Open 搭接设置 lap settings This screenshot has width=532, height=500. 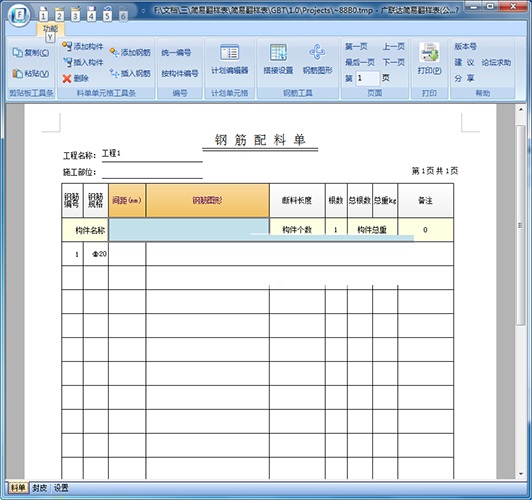tap(278, 59)
